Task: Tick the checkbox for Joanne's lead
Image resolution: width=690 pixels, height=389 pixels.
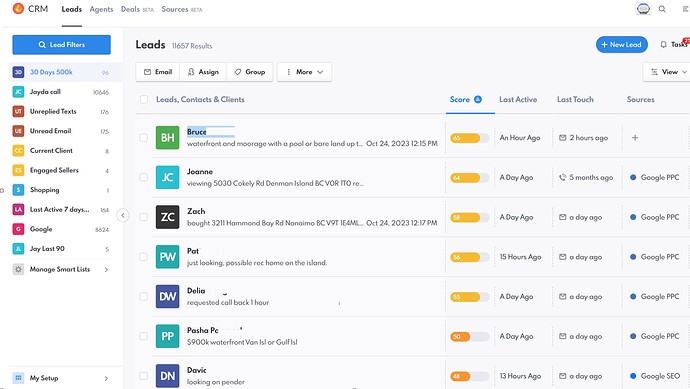Action: (x=143, y=177)
